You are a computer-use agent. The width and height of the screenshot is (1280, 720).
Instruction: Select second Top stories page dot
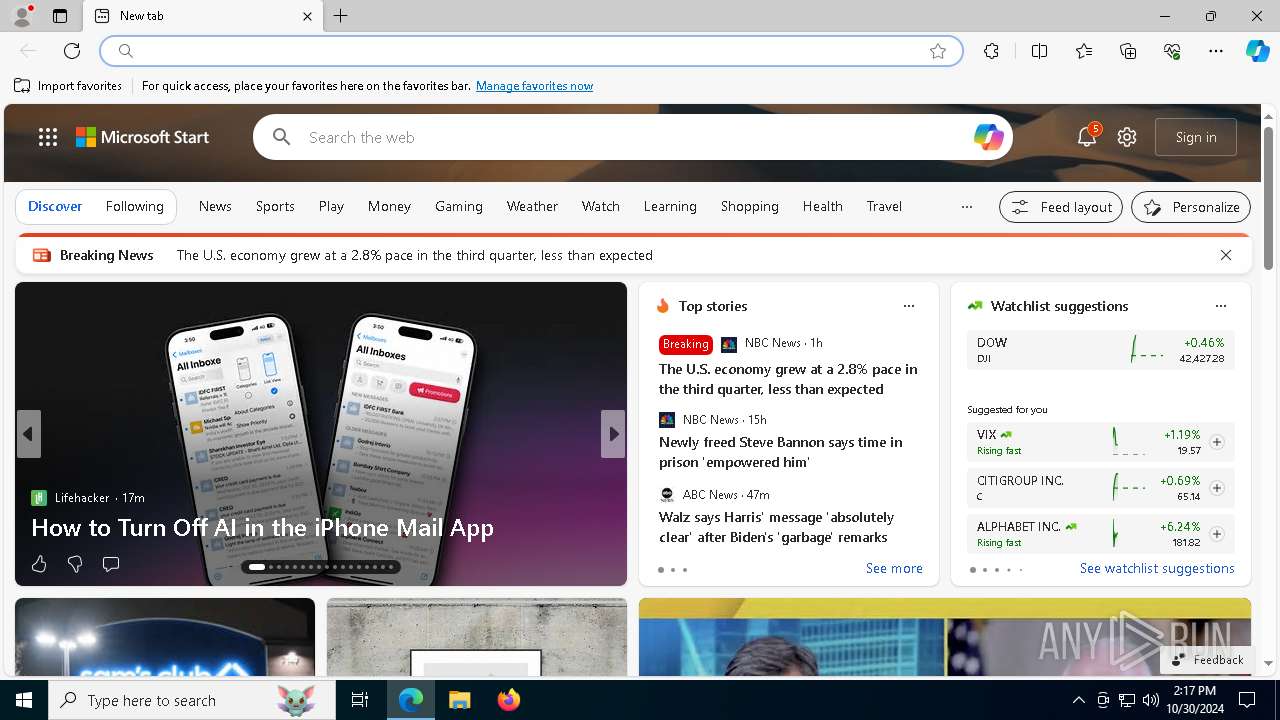(673, 570)
